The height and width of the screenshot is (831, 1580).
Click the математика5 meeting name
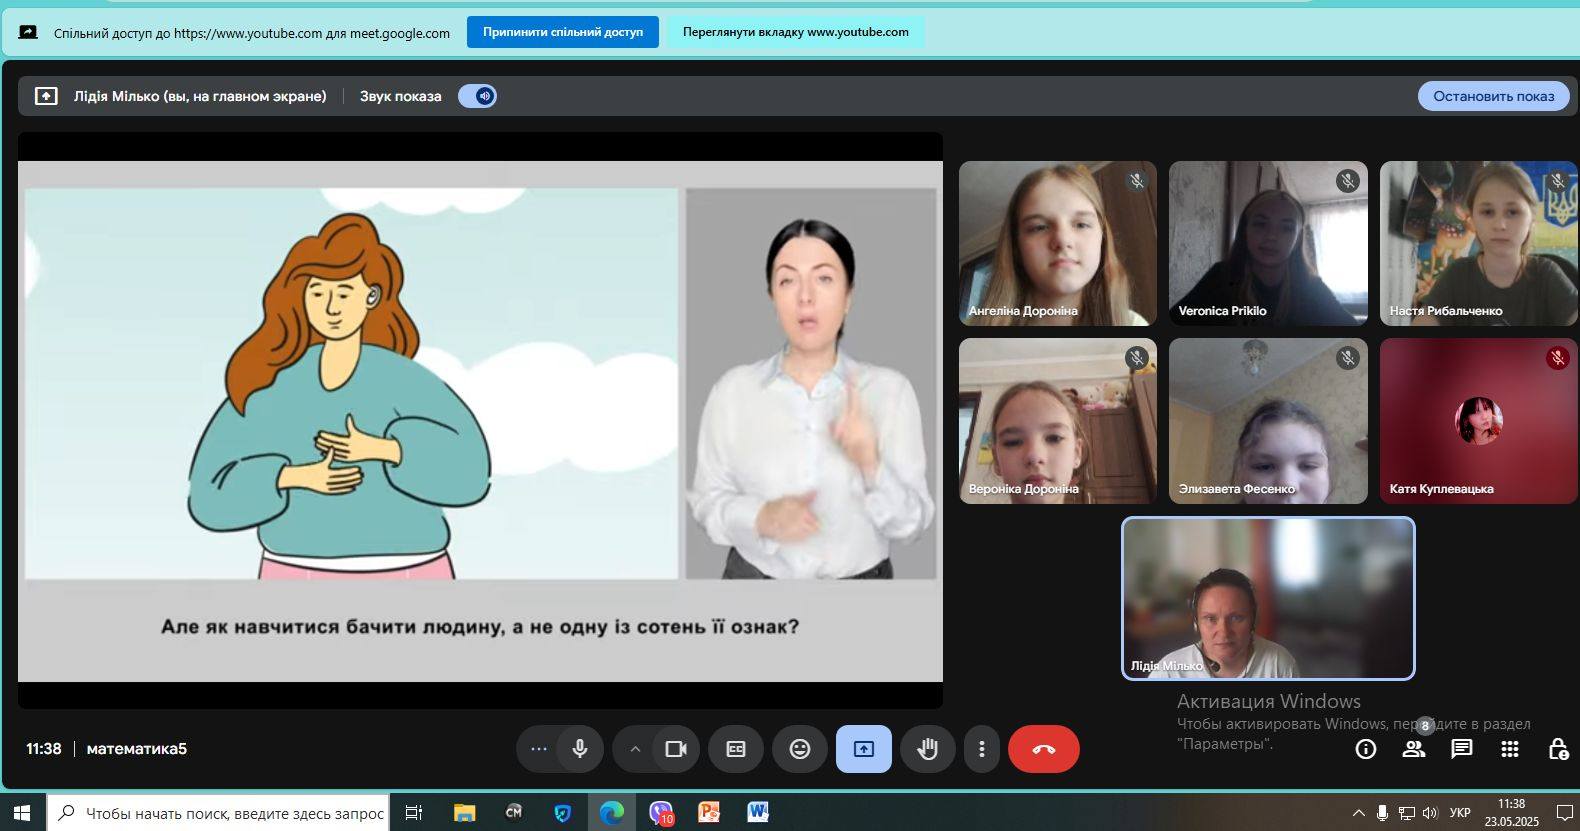pyautogui.click(x=137, y=749)
